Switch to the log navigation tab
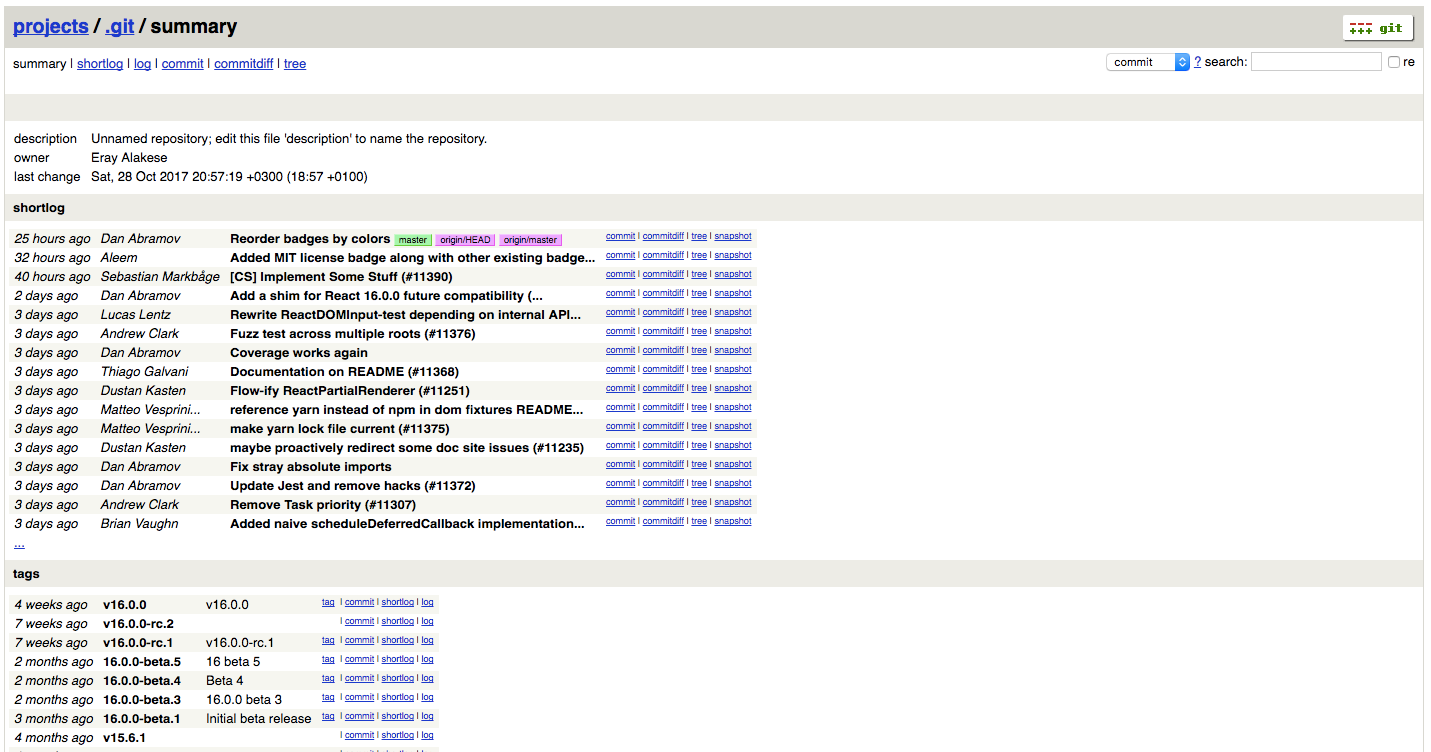The height and width of the screenshot is (752, 1431). tap(143, 64)
